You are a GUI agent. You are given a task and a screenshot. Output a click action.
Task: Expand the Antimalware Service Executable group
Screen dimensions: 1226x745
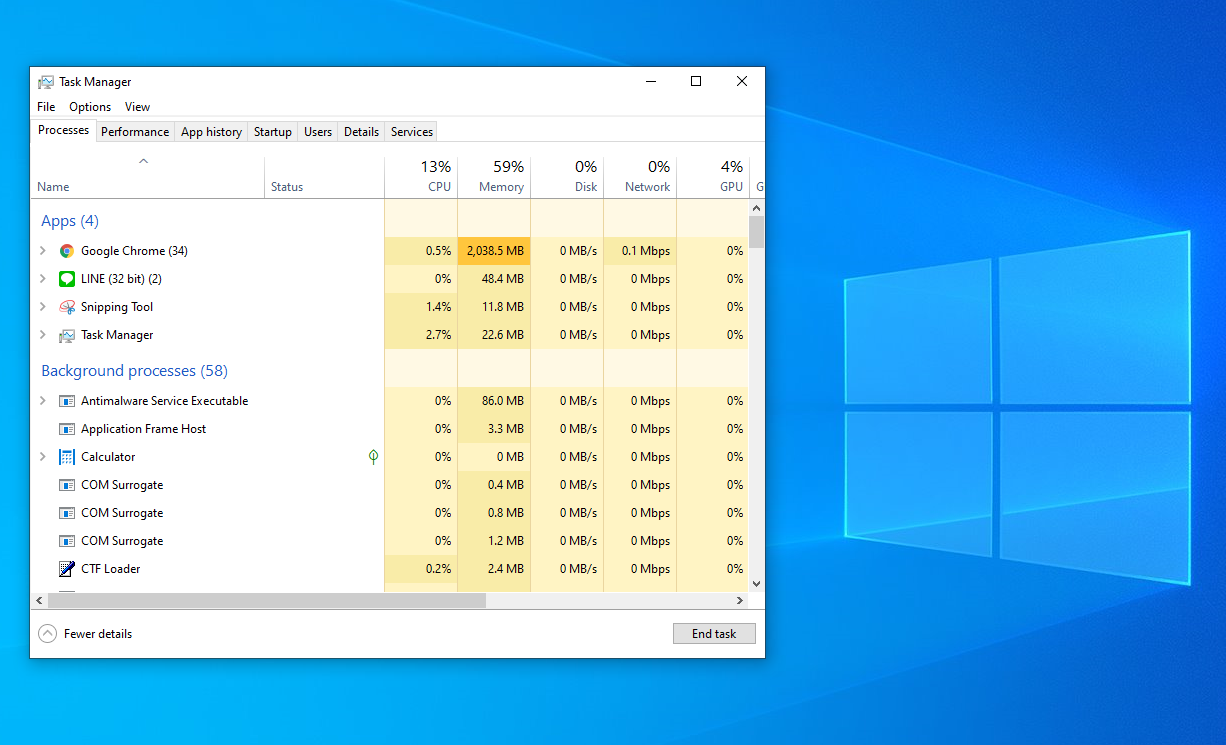tap(42, 401)
